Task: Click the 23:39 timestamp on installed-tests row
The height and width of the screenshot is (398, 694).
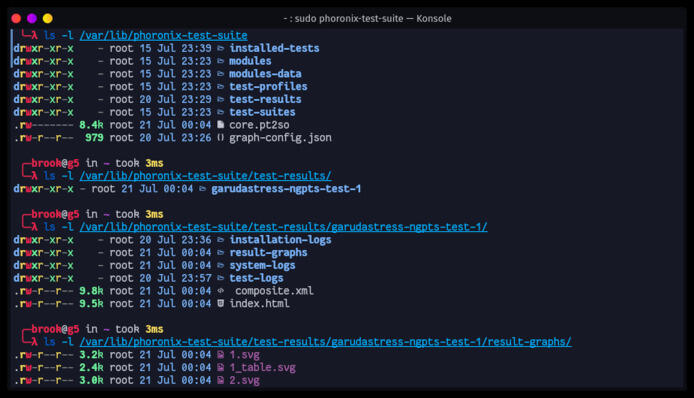Action: (x=197, y=48)
